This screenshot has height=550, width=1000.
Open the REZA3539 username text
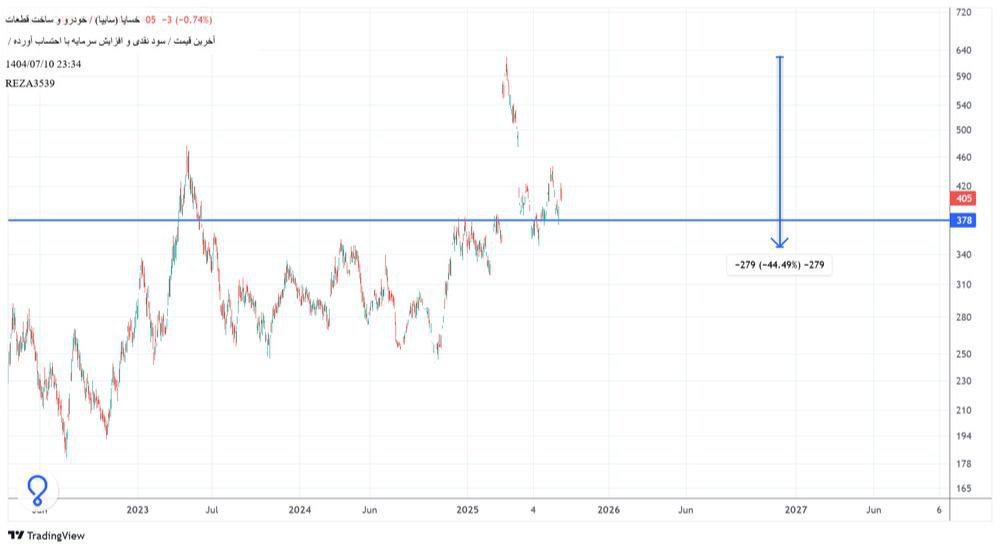coord(30,83)
